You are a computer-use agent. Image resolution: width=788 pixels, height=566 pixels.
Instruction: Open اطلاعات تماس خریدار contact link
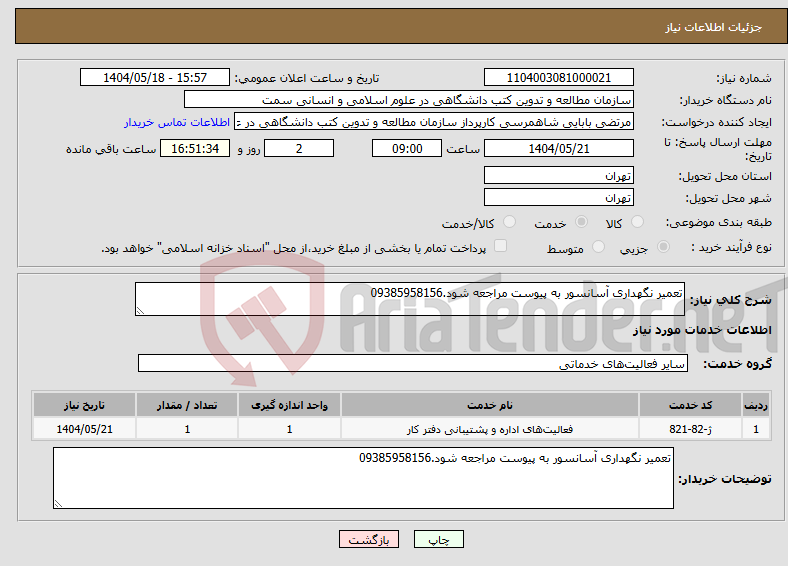point(177,122)
